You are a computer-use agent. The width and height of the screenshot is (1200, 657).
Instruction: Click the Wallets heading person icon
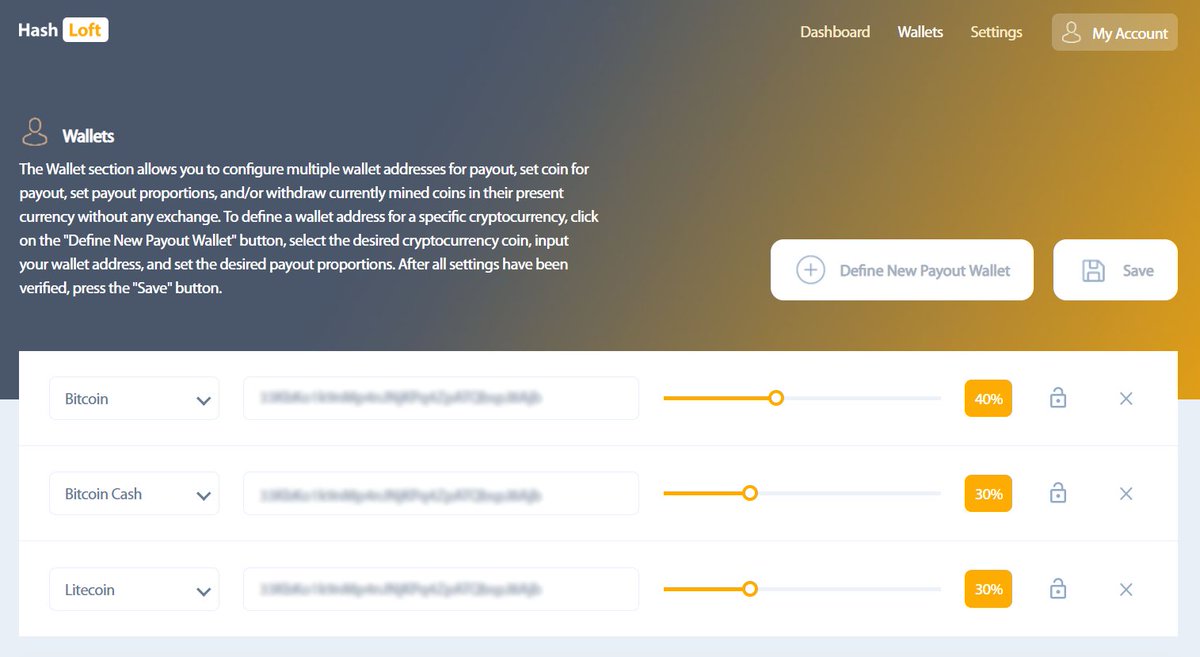(35, 133)
